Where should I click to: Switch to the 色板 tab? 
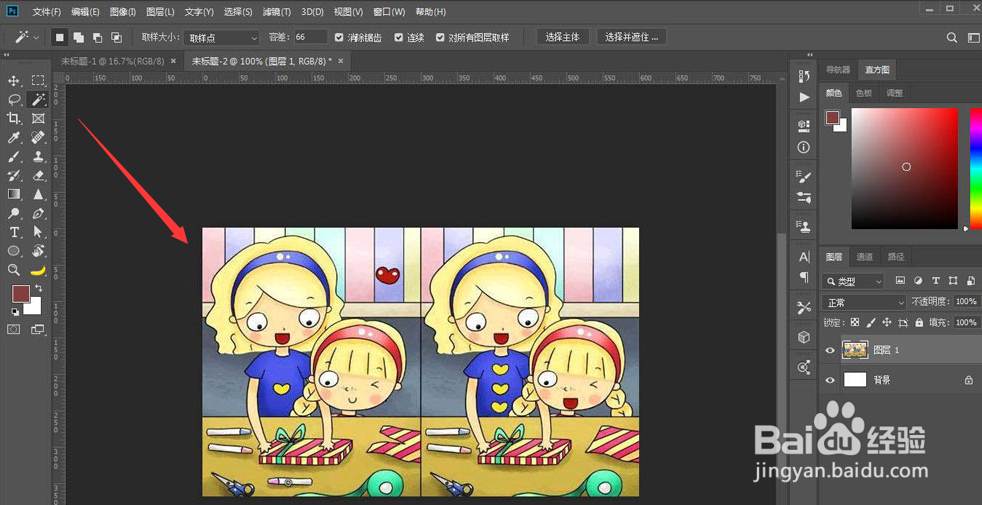(864, 93)
